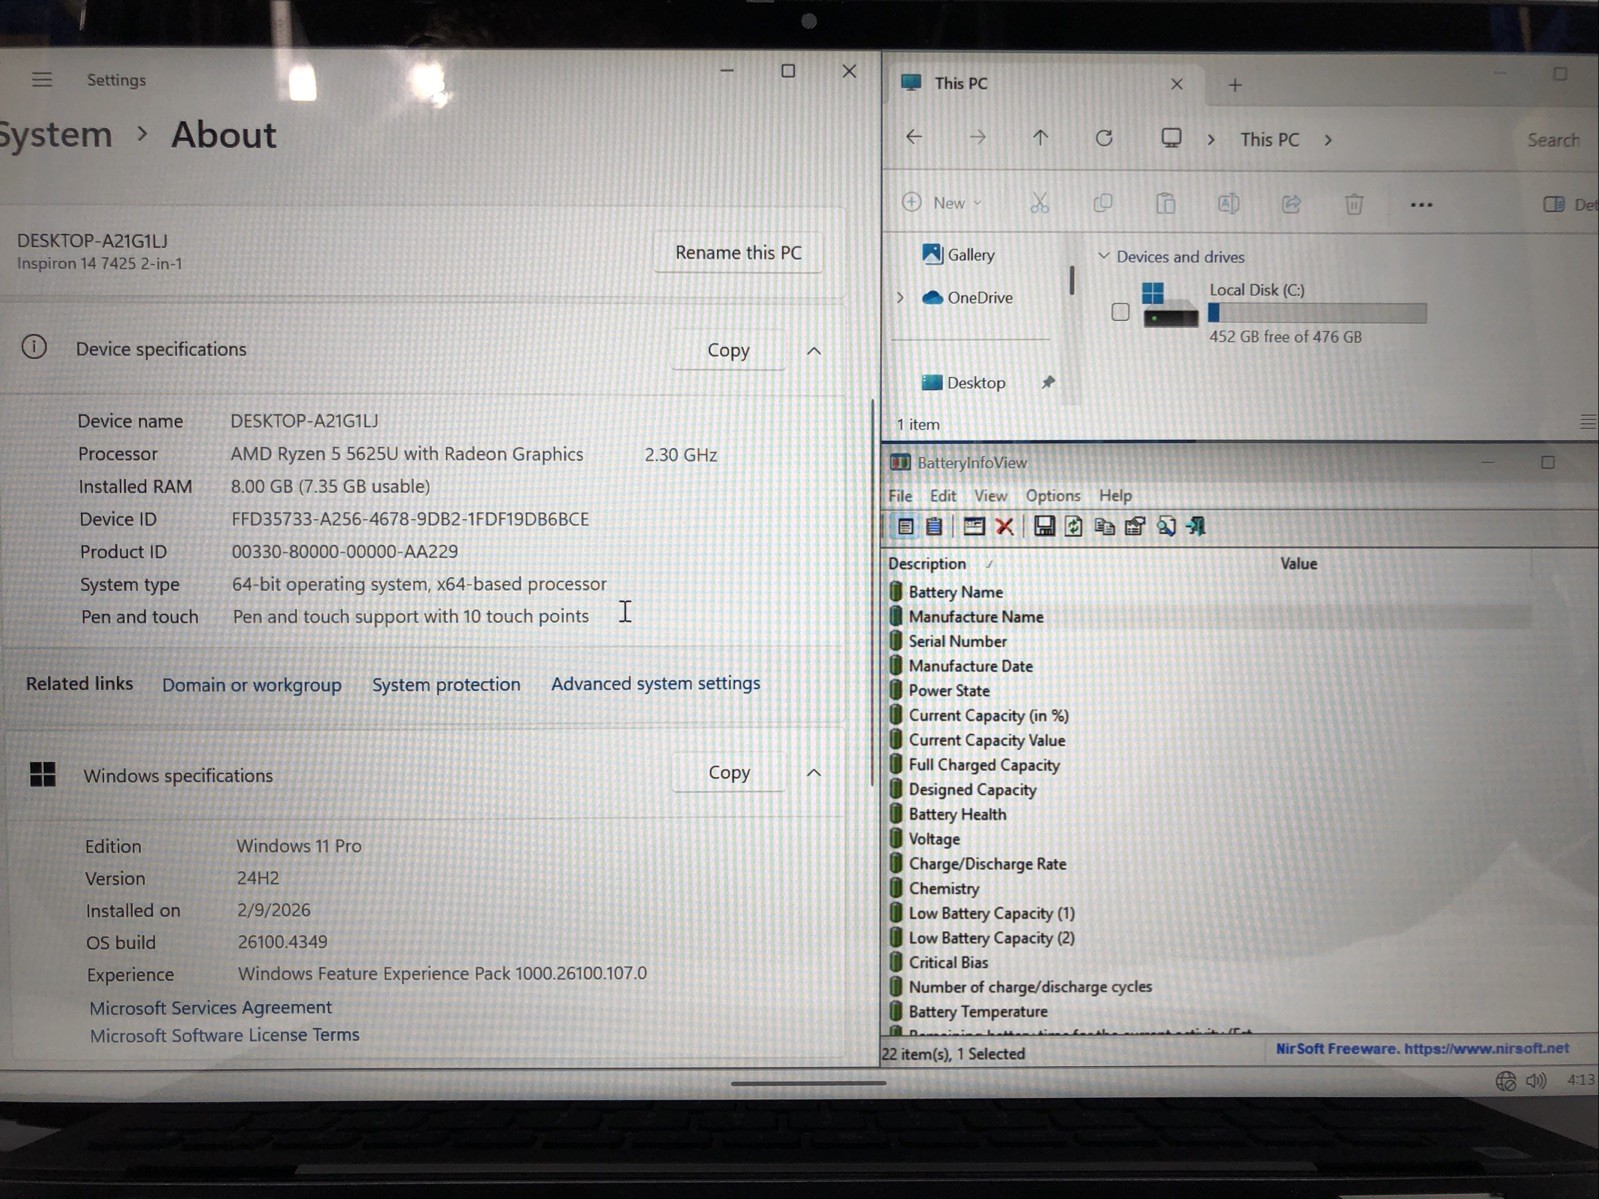Open the Options menu in BatteryInfoView
1599x1199 pixels.
pyautogui.click(x=1053, y=495)
